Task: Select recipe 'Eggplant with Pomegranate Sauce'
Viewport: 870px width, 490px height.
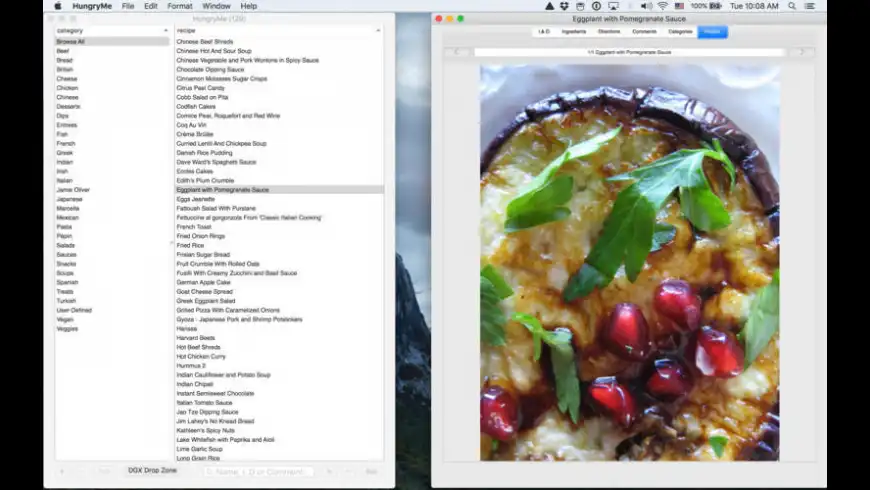Action: pos(279,190)
